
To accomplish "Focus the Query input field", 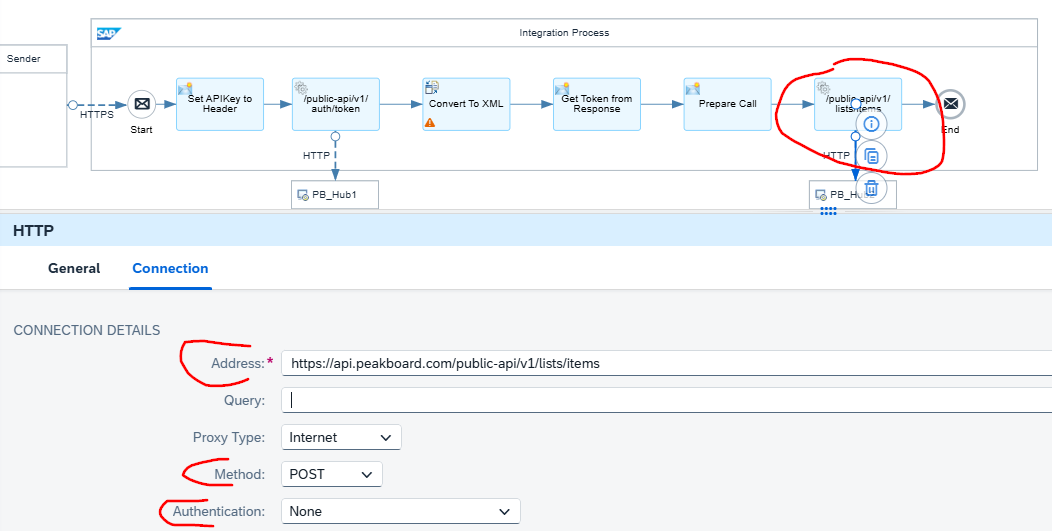I will click(660, 400).
